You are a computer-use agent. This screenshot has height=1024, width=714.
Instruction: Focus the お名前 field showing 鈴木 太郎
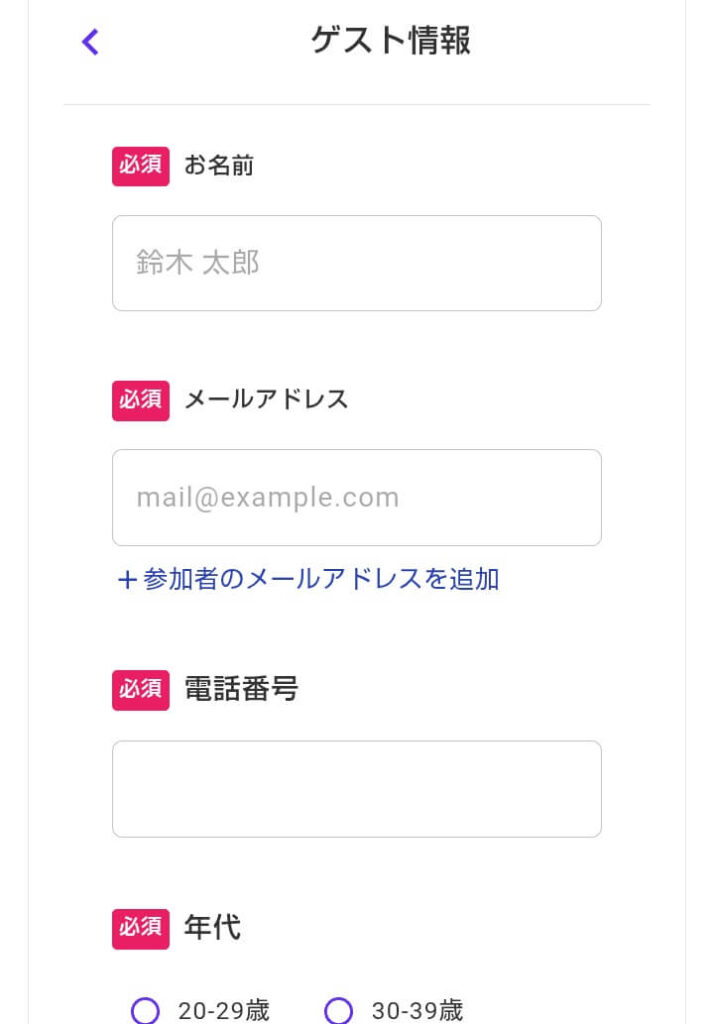tap(357, 263)
